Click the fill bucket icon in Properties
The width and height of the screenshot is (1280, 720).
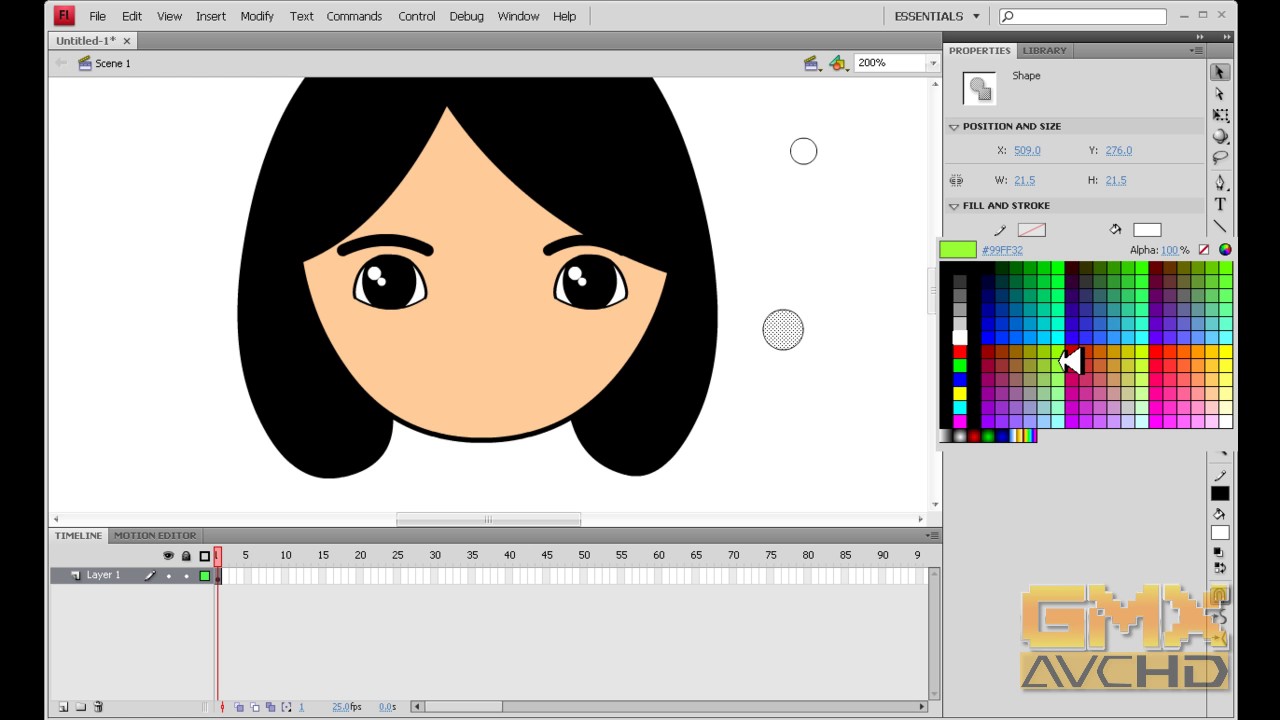click(x=1115, y=230)
